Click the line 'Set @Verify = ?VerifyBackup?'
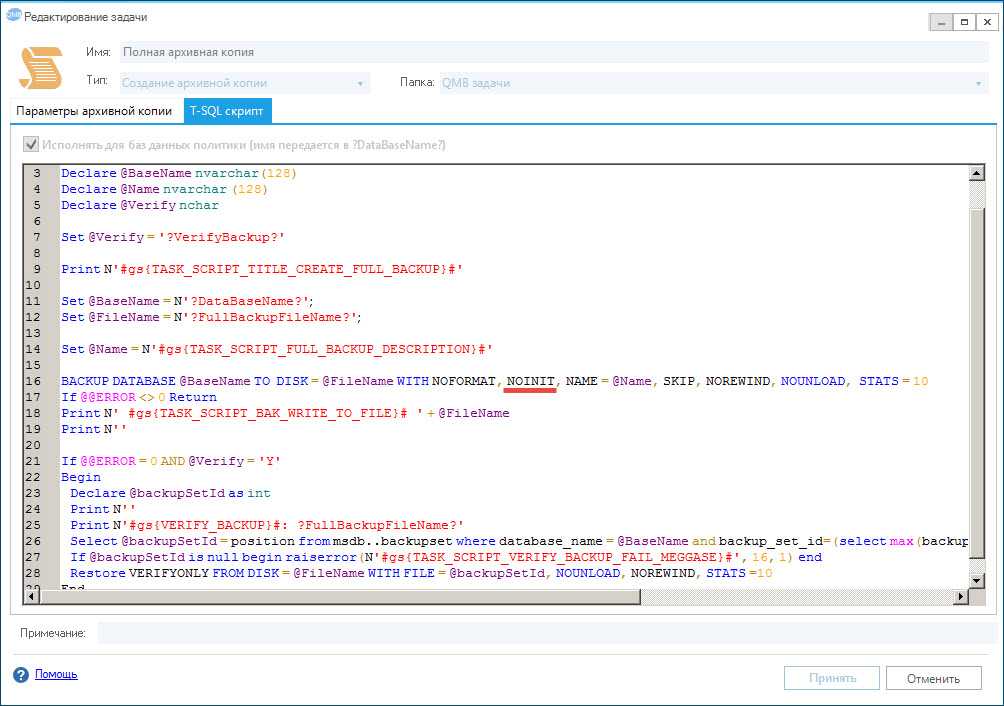1004x706 pixels. pyautogui.click(x=173, y=237)
